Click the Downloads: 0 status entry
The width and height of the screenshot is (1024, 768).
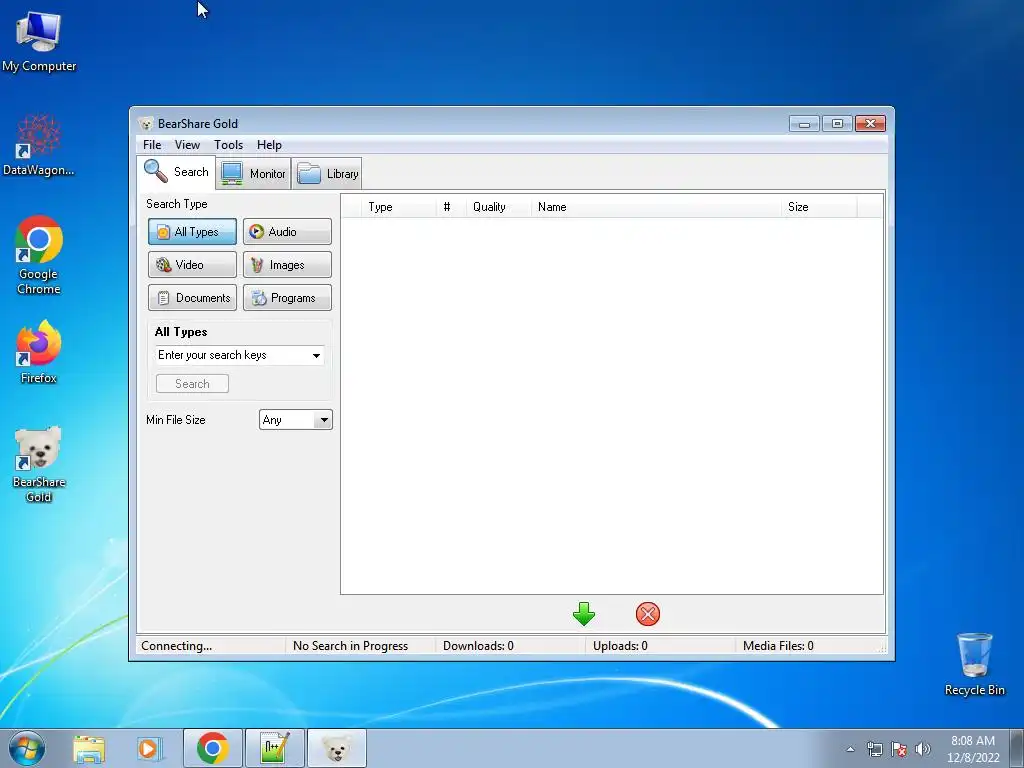(478, 646)
